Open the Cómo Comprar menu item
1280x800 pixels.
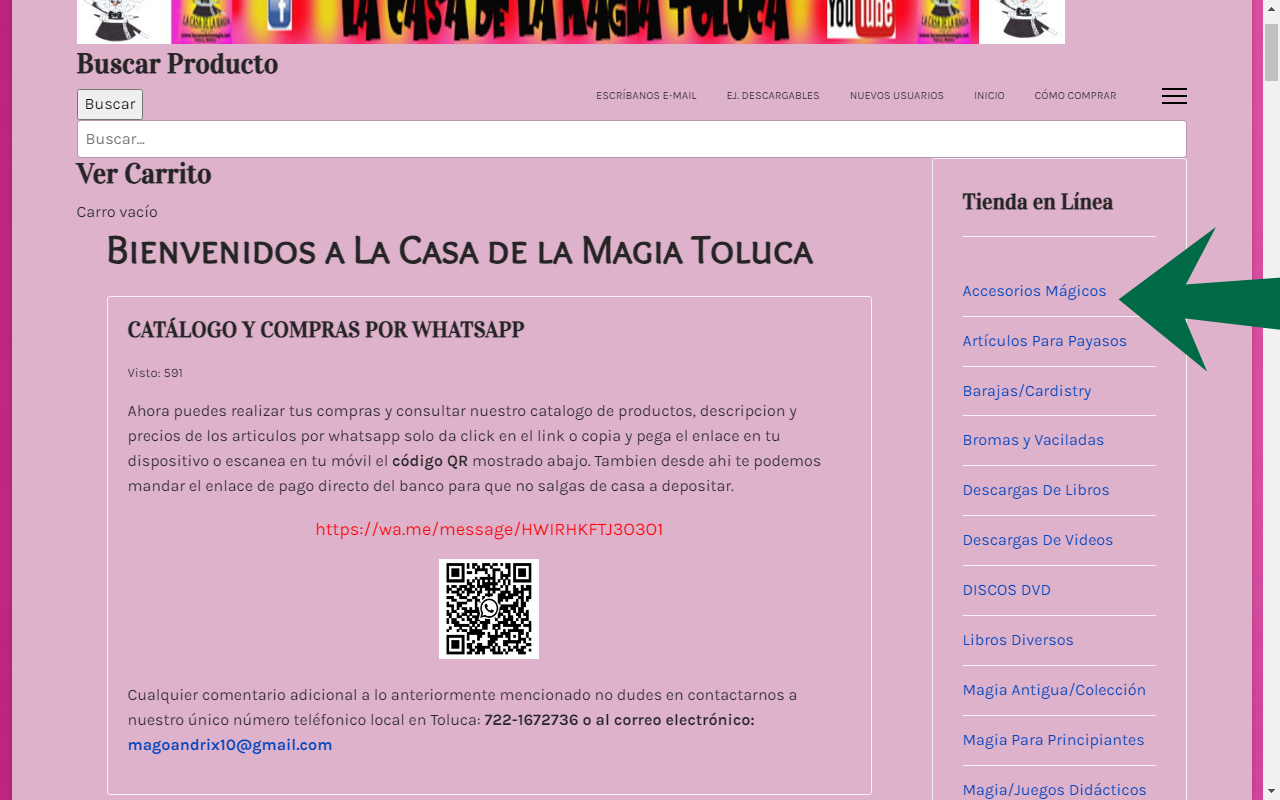pos(1075,96)
